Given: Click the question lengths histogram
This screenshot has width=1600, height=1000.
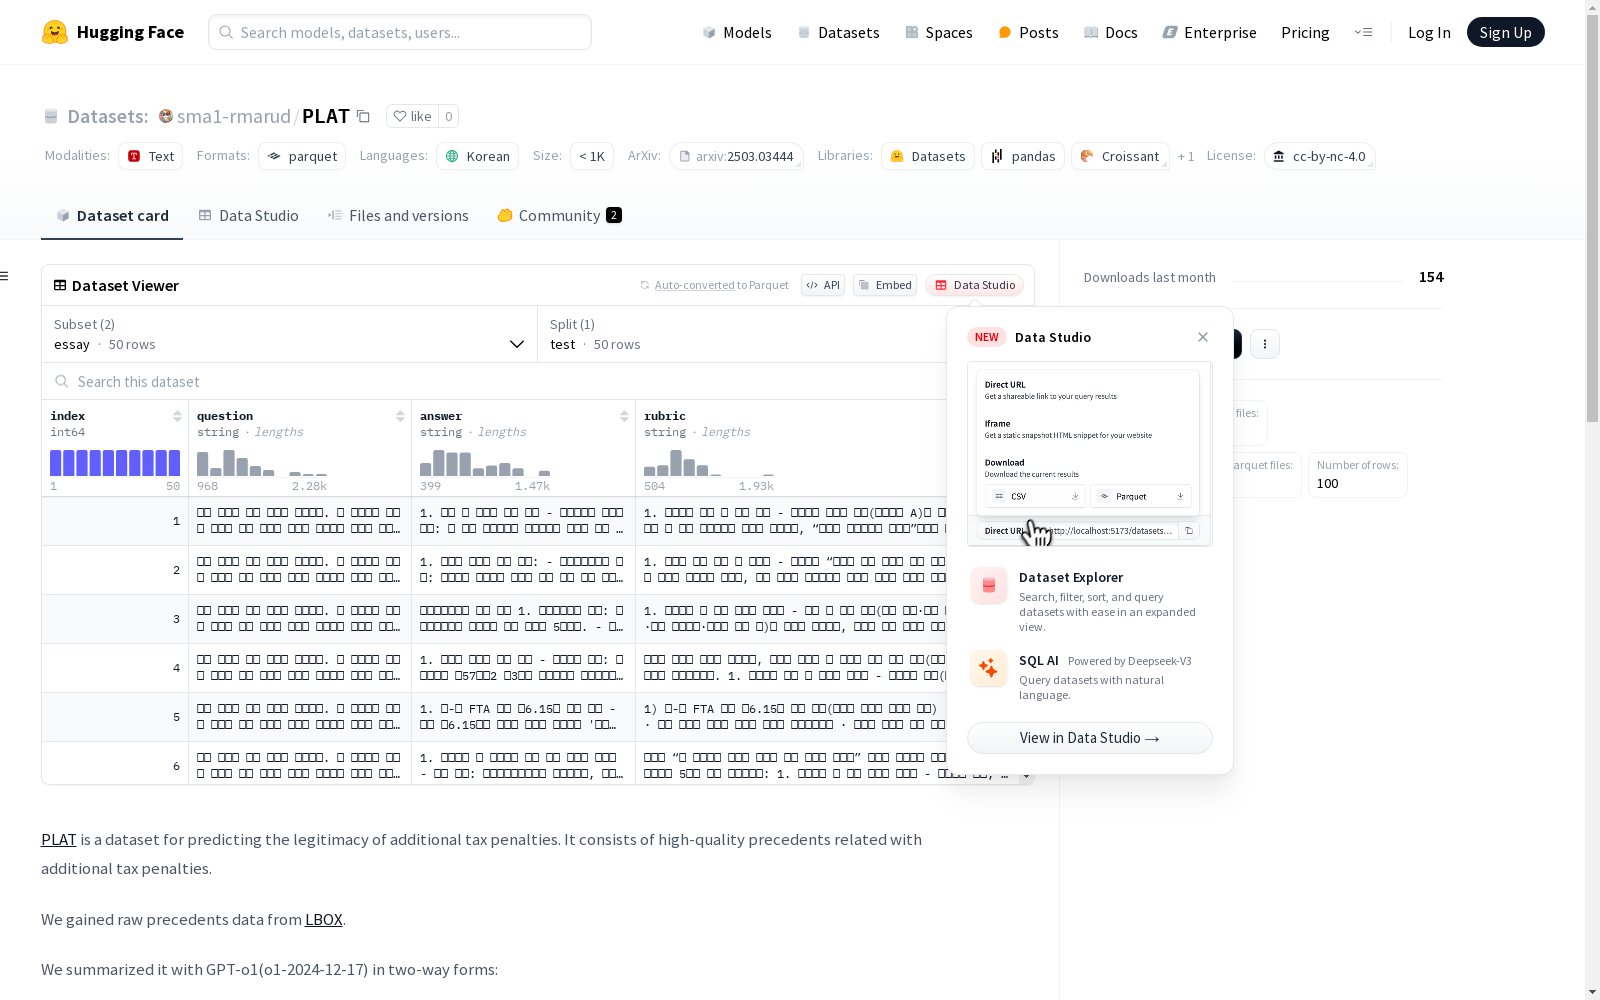Looking at the screenshot, I should tap(262, 463).
